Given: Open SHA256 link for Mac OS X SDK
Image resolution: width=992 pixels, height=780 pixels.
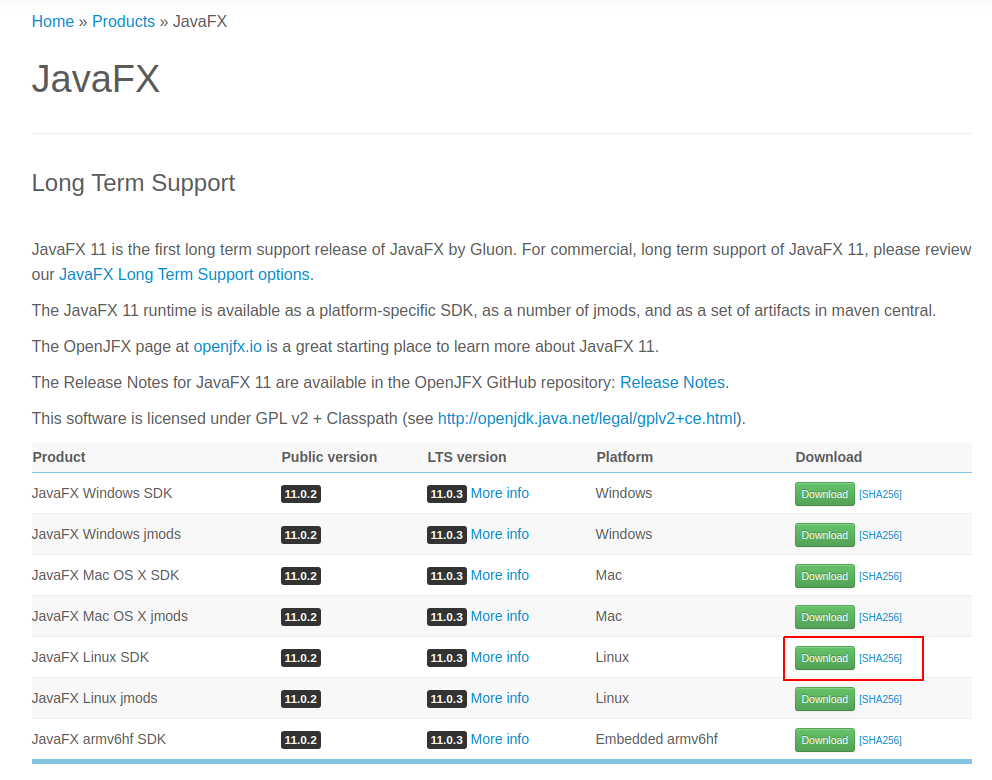Looking at the screenshot, I should pyautogui.click(x=880, y=576).
